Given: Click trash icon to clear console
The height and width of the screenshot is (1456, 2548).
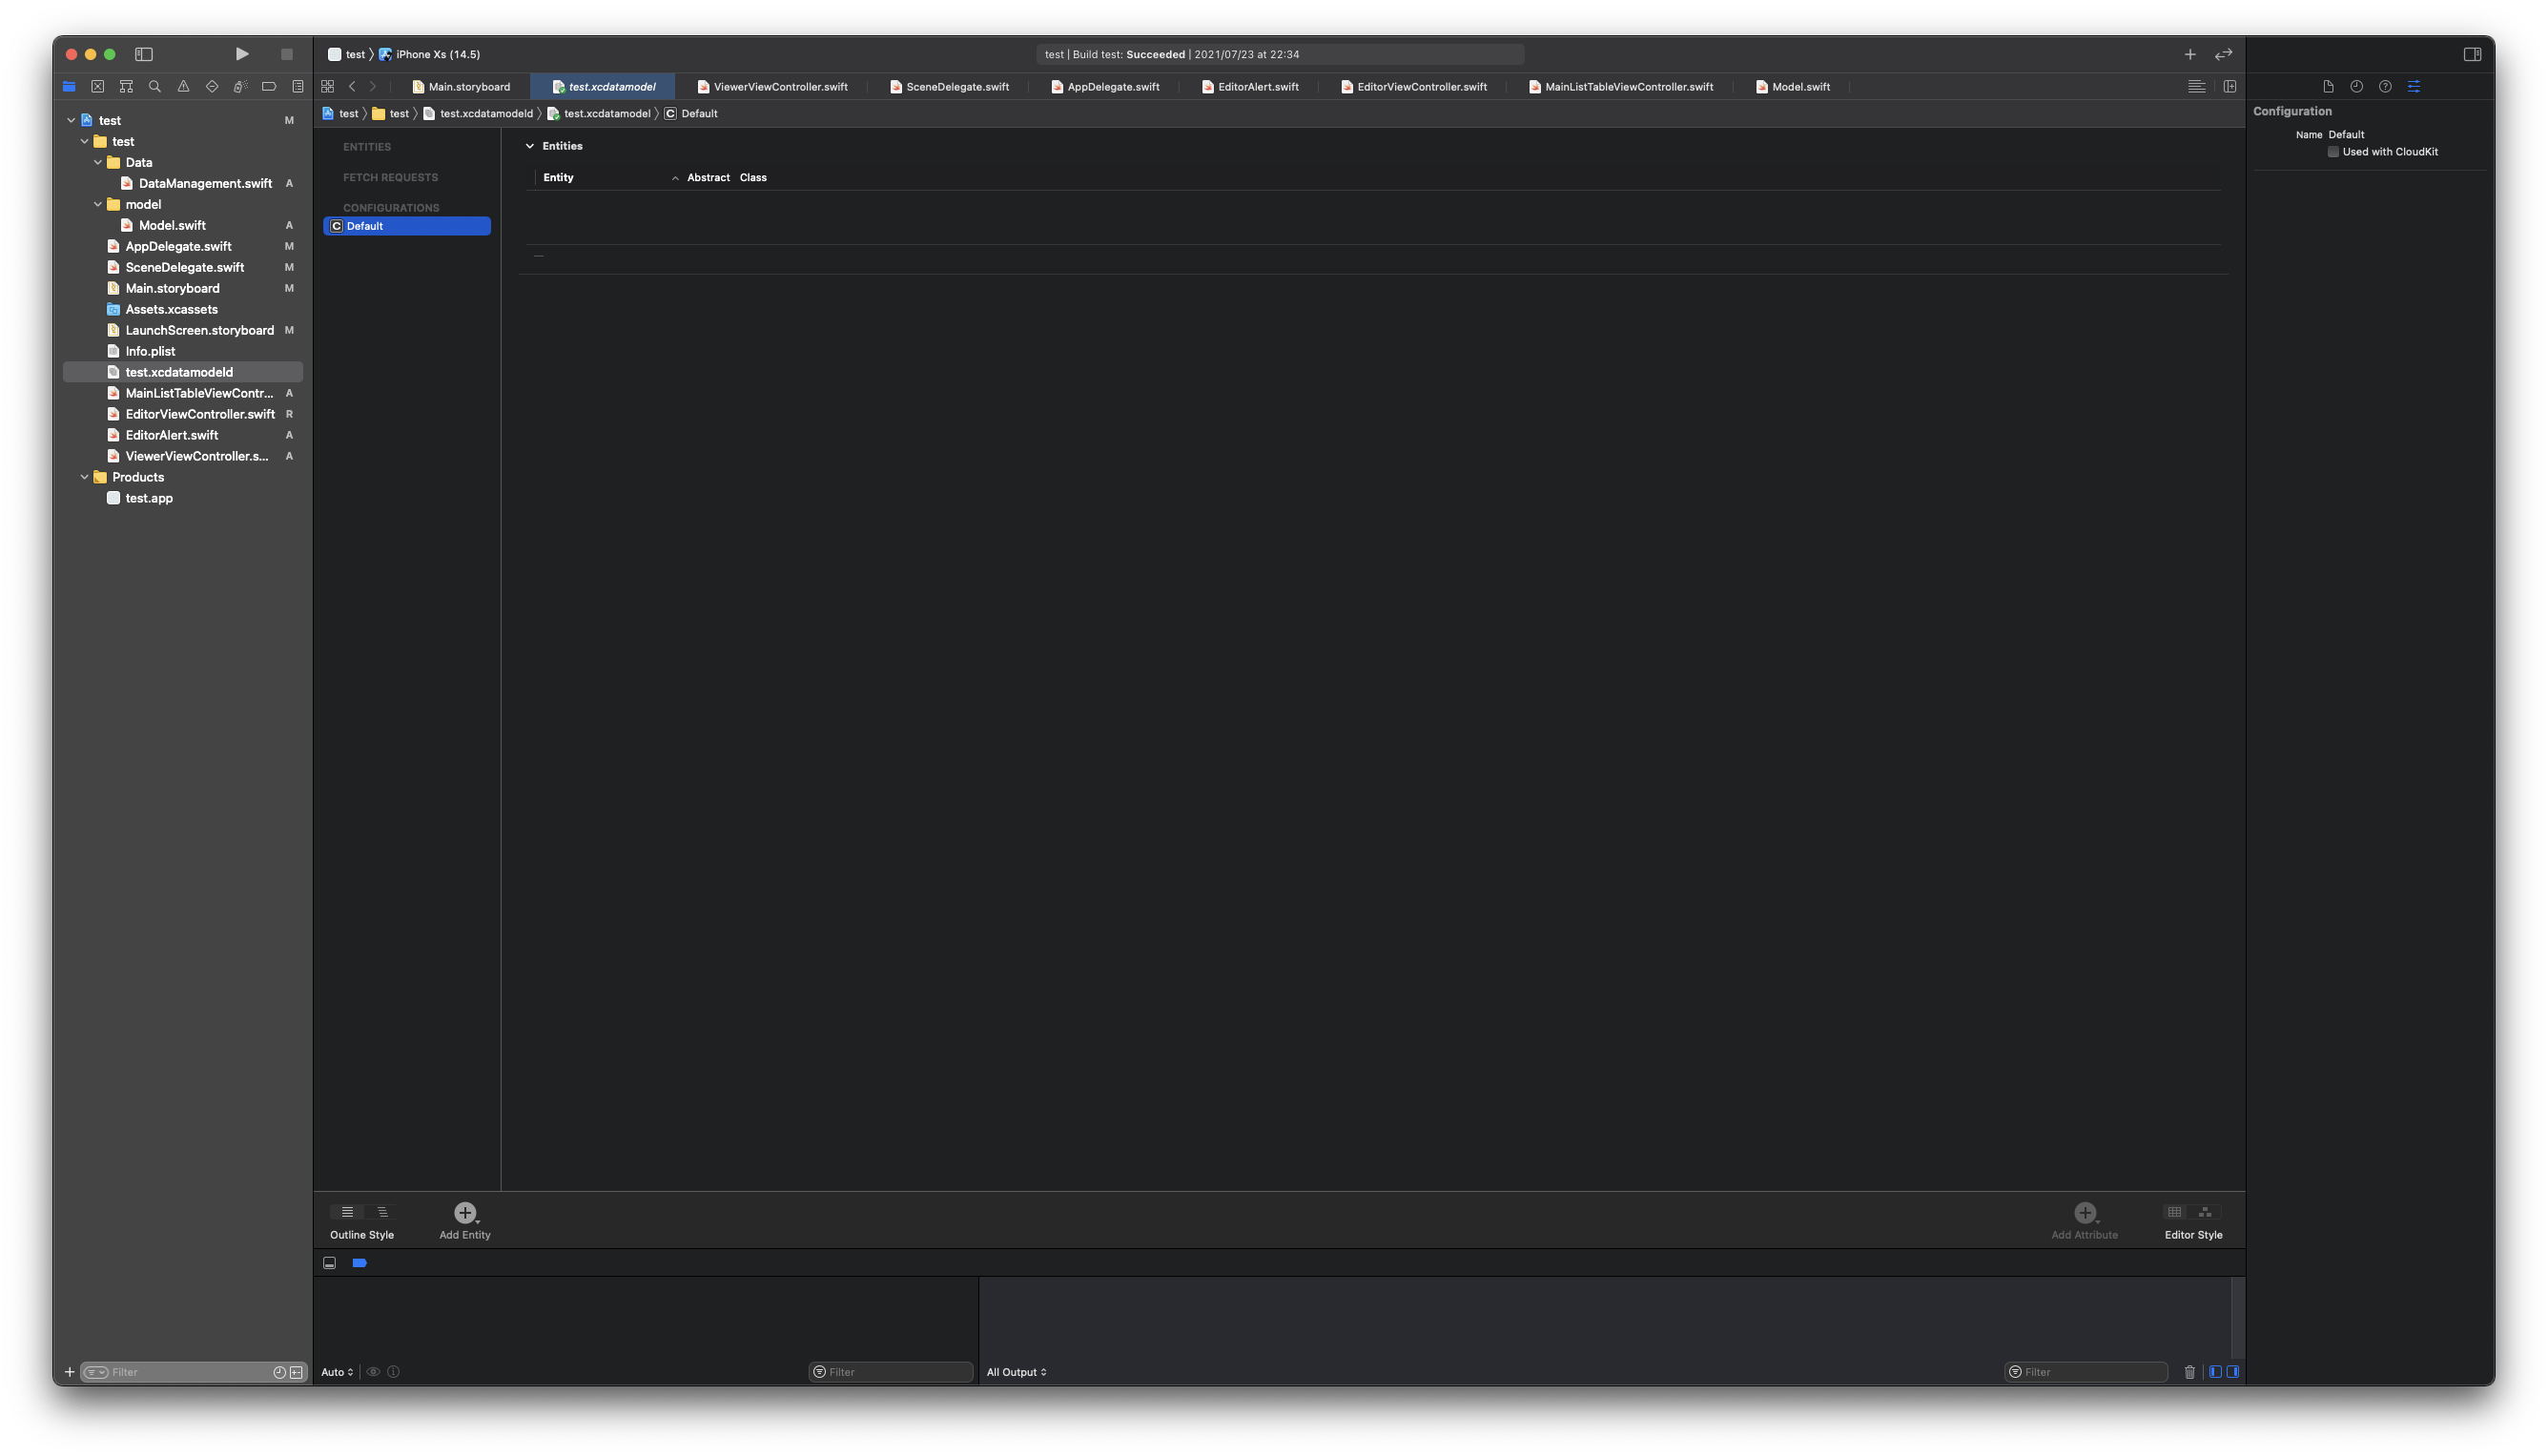Looking at the screenshot, I should pos(2189,1372).
